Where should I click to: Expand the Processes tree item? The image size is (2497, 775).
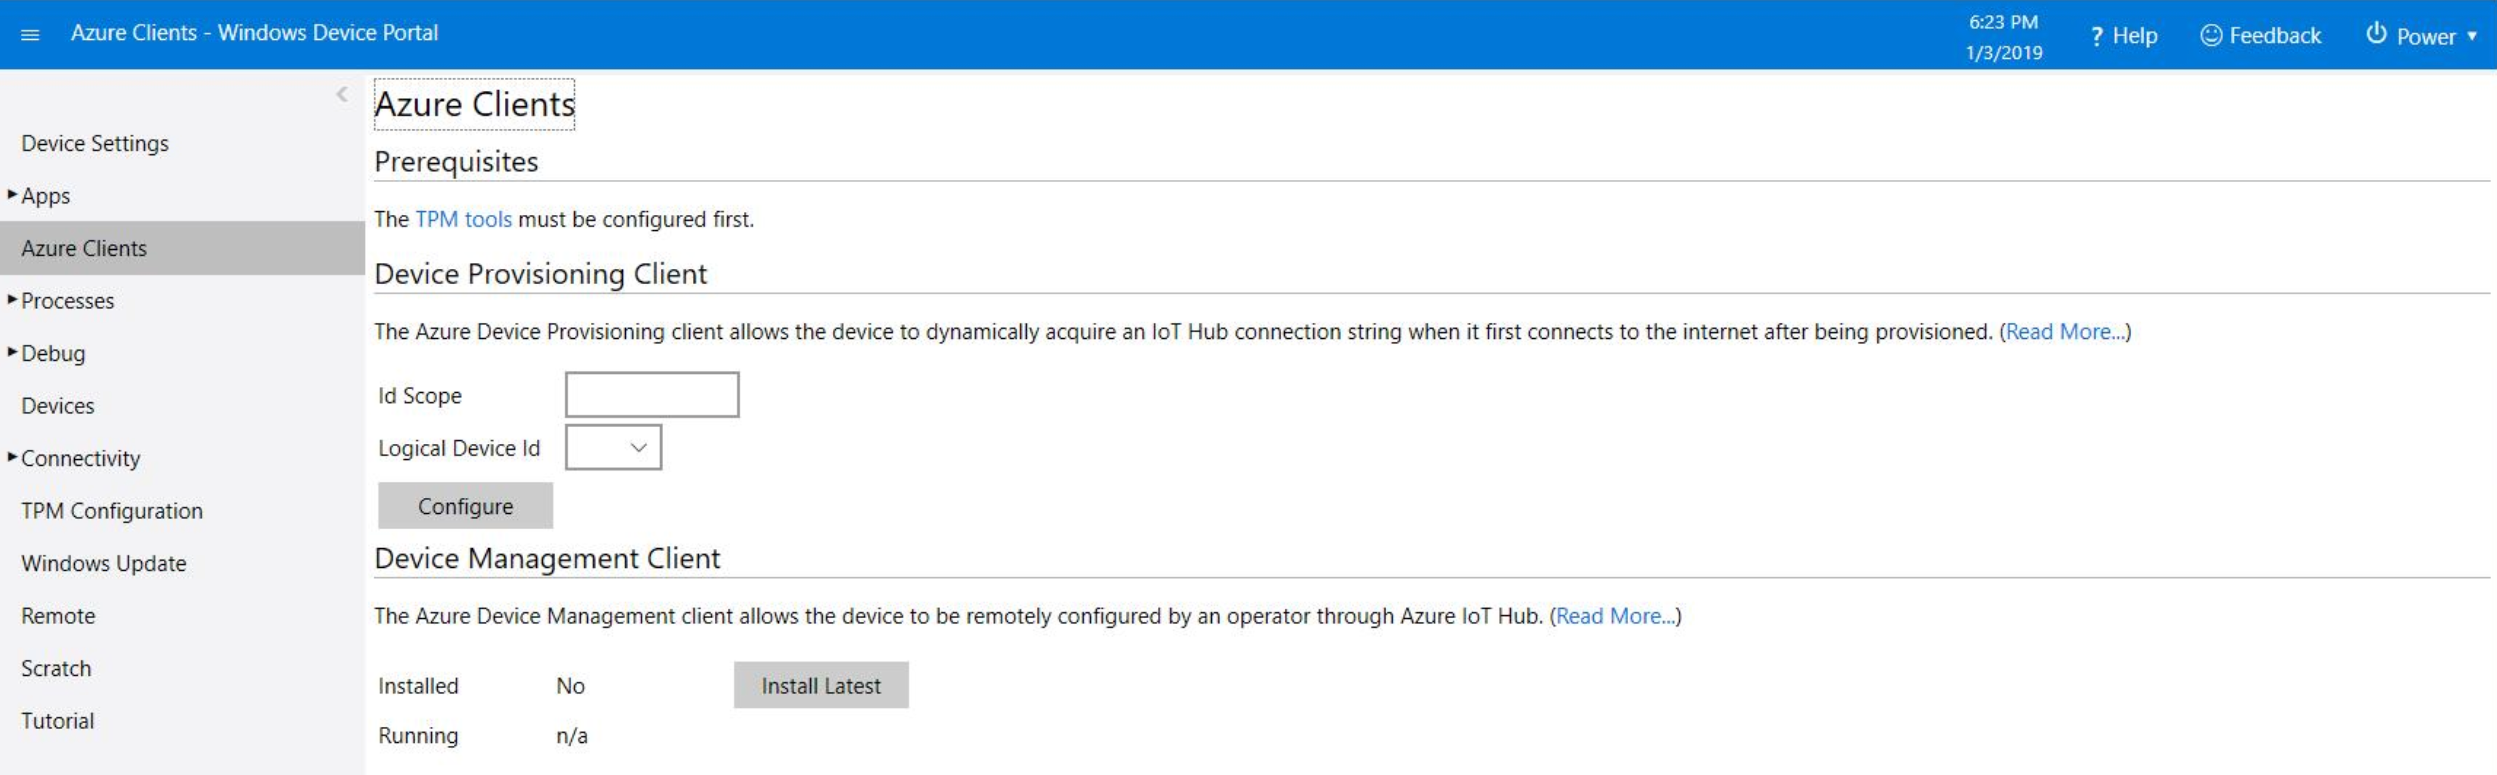click(10, 300)
